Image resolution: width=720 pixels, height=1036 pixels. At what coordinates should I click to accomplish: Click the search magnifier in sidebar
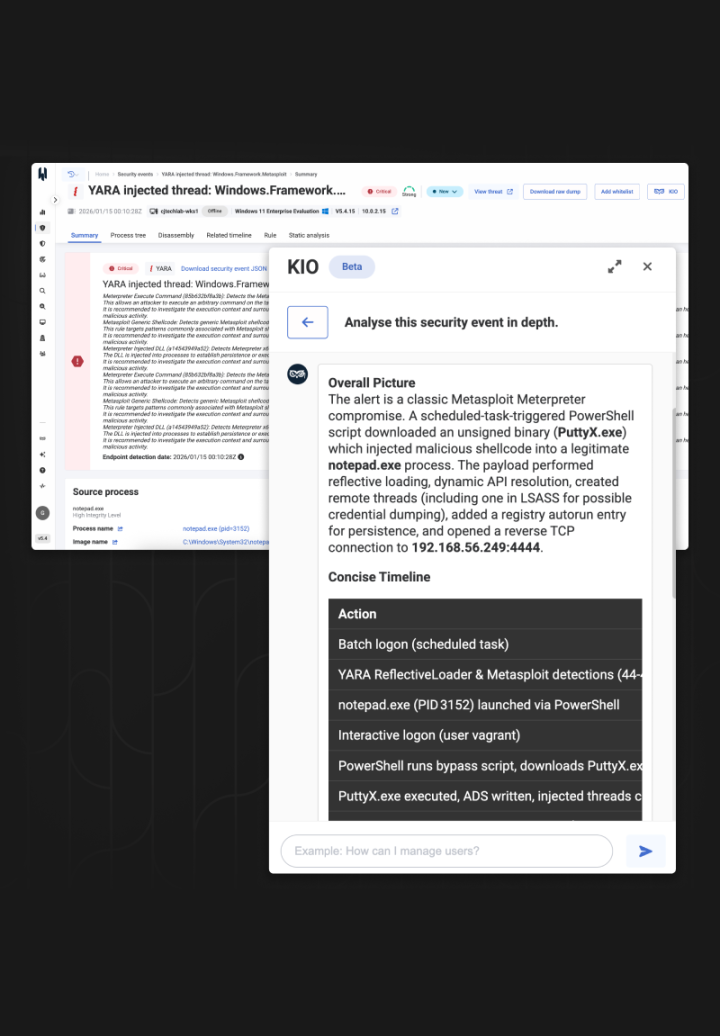point(42,291)
